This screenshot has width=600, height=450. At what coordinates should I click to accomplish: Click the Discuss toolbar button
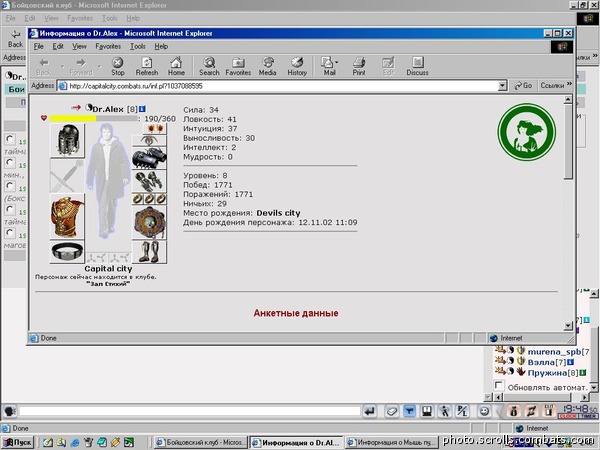(417, 66)
